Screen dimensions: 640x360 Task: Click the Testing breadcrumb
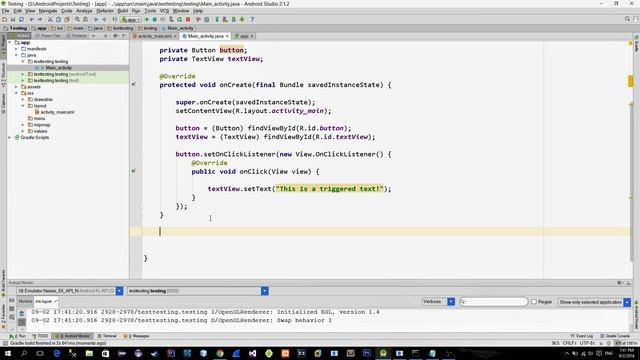tap(15, 28)
